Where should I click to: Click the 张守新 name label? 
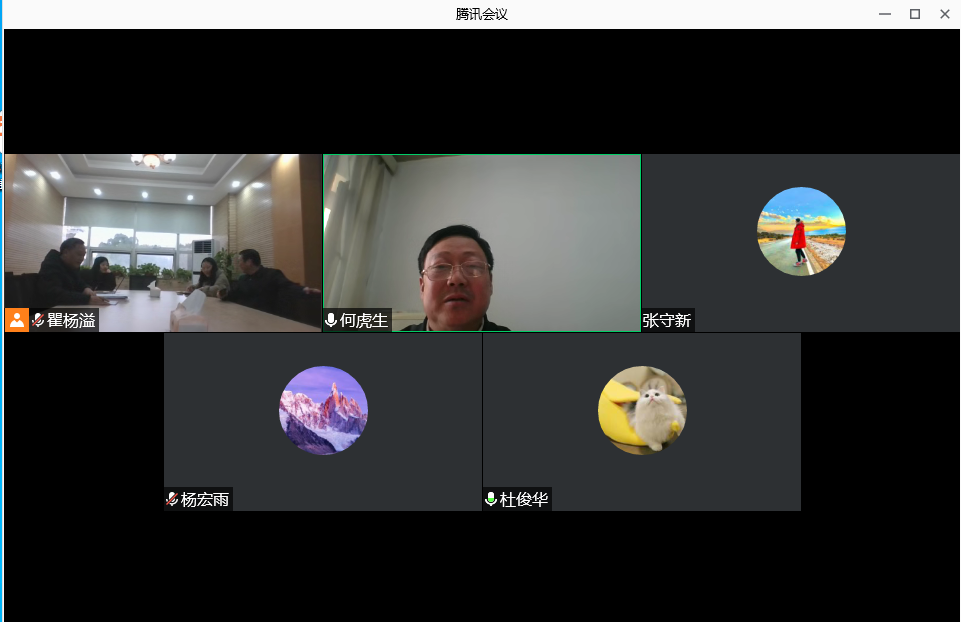pyautogui.click(x=667, y=320)
